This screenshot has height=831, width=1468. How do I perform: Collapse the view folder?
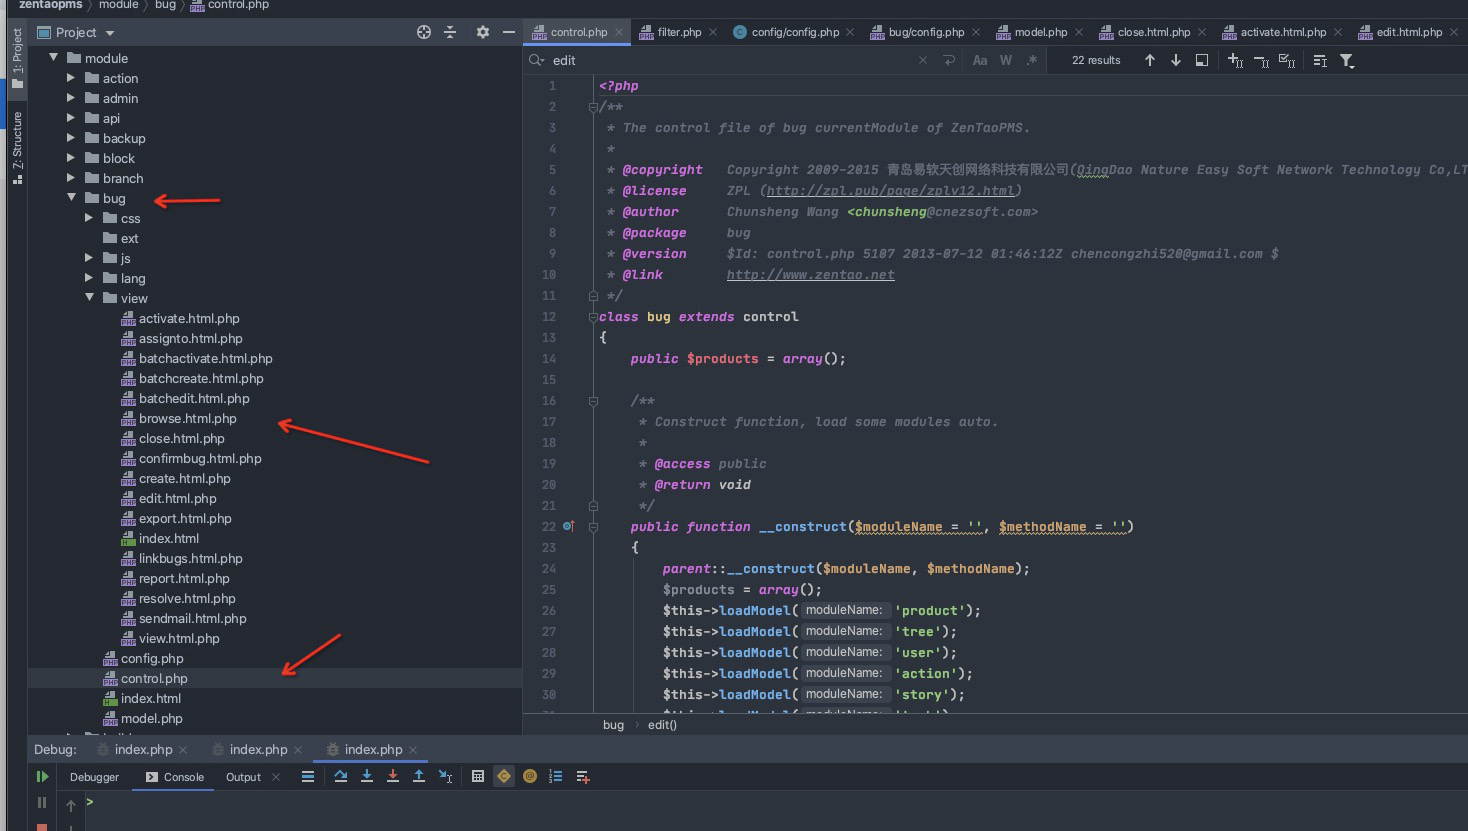90,298
